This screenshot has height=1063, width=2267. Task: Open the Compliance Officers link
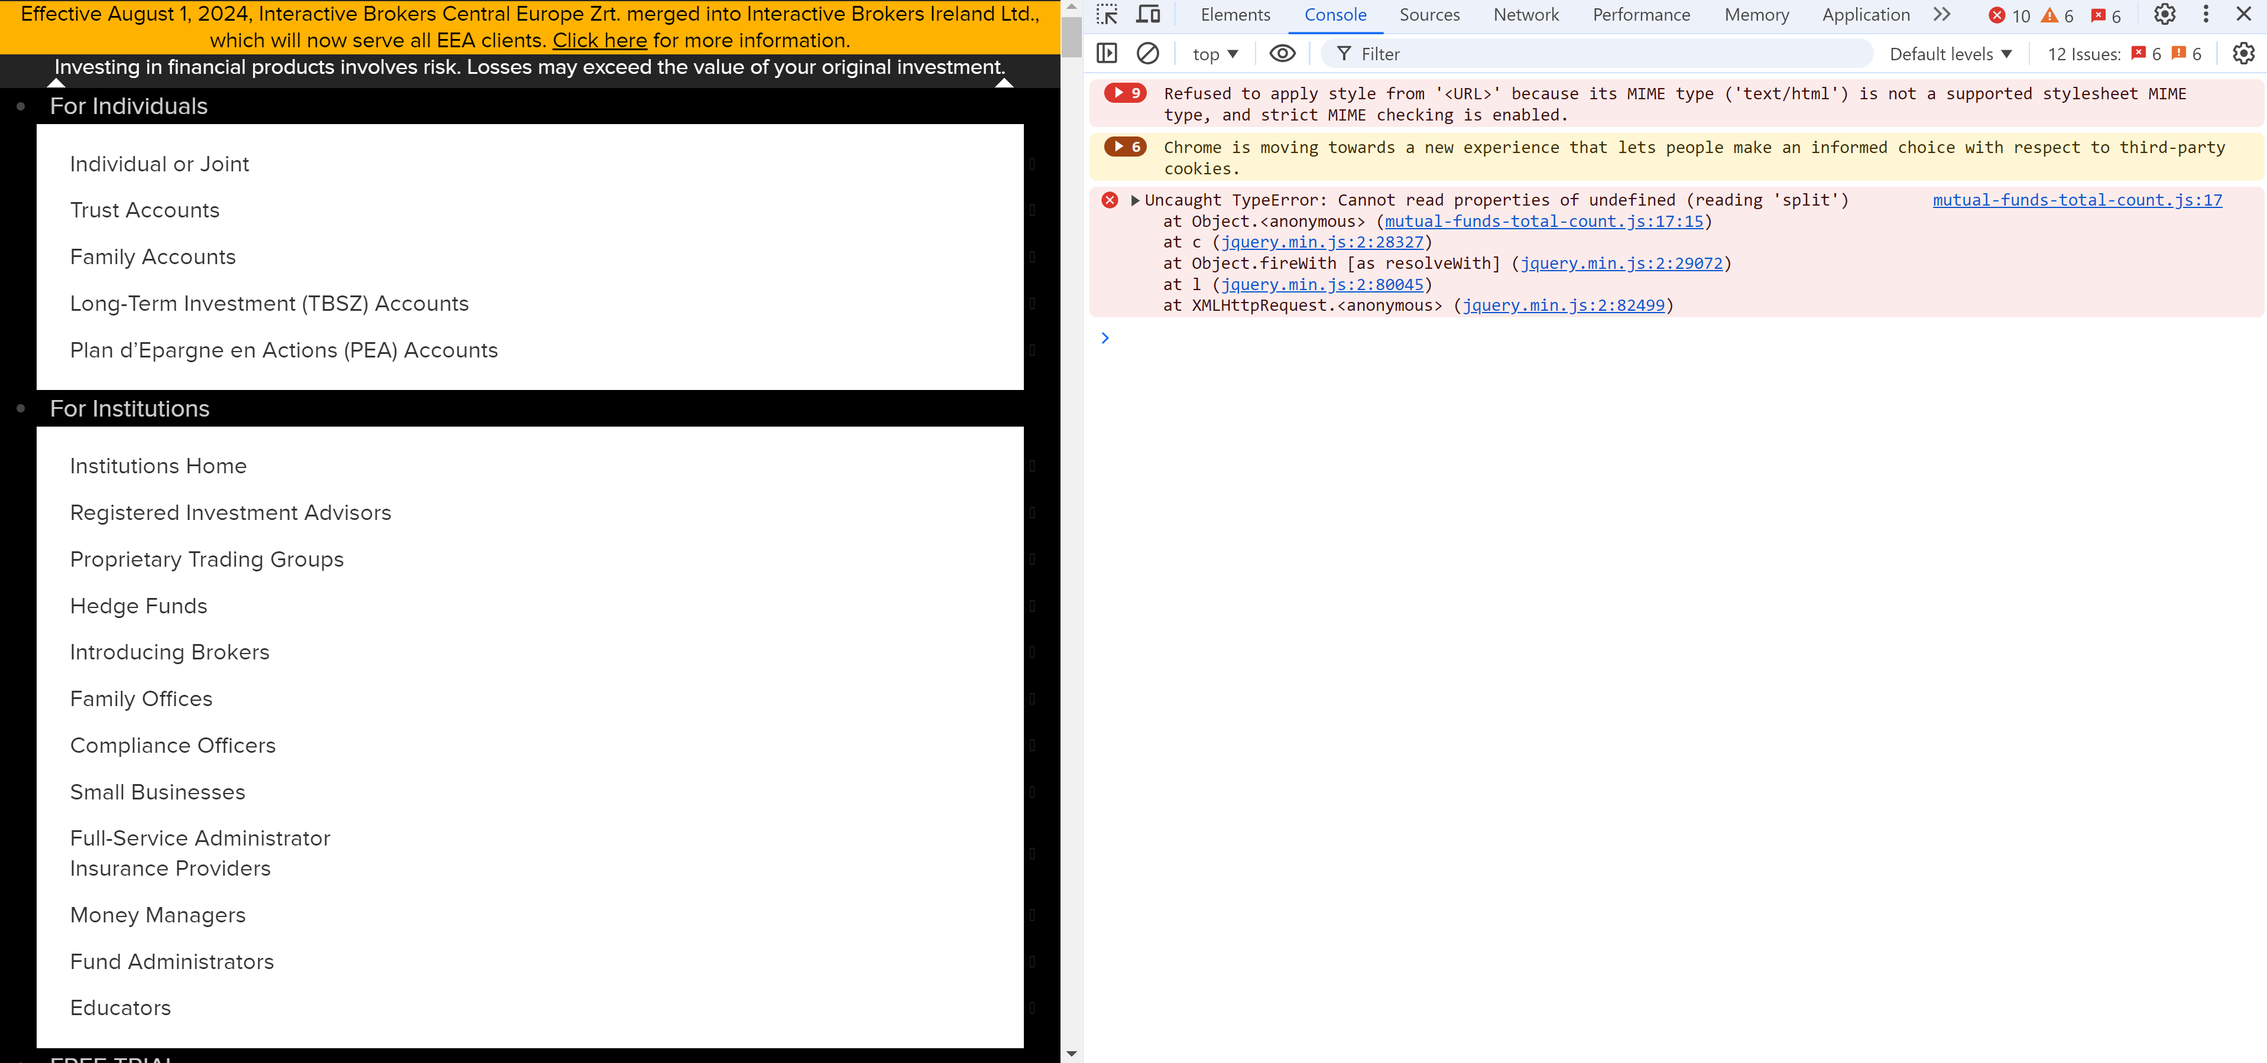point(172,745)
